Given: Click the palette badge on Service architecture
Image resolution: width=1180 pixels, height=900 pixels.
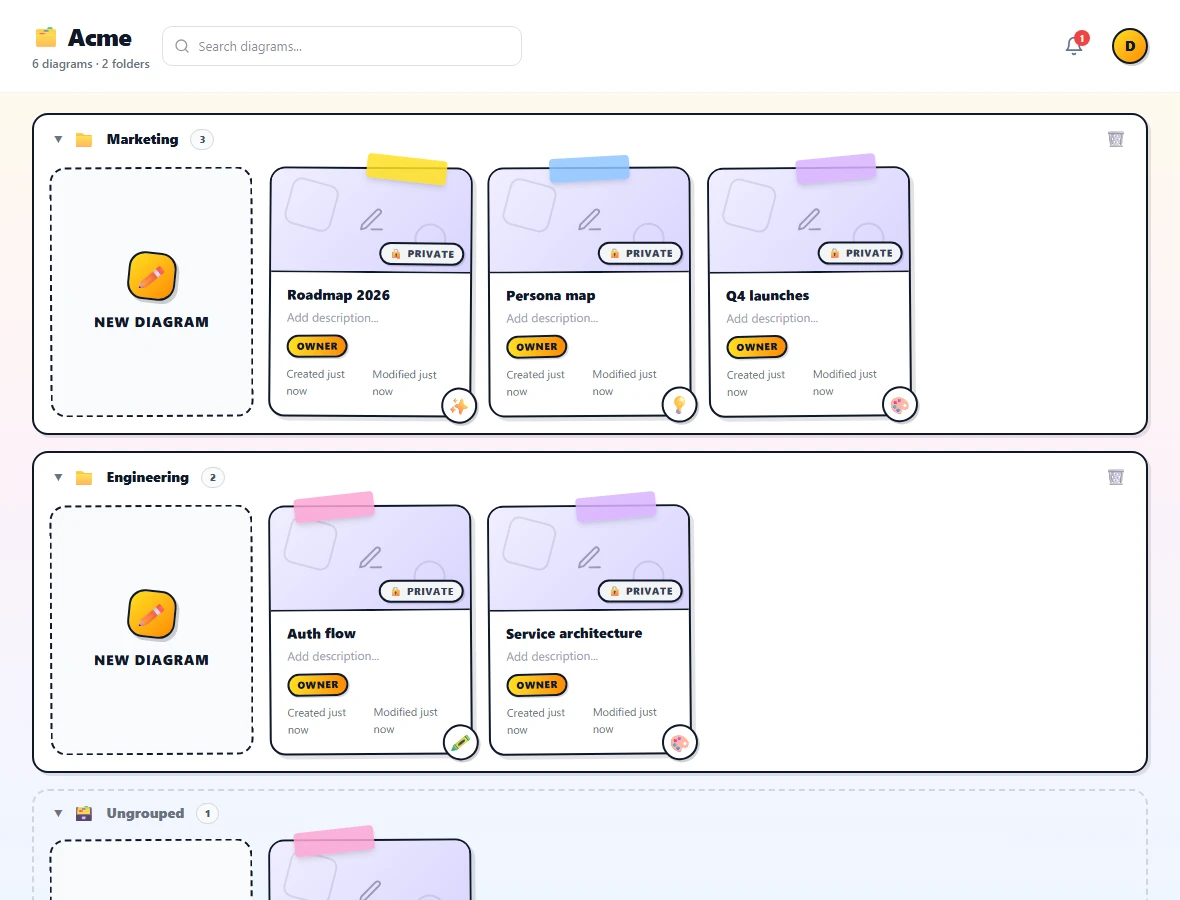Looking at the screenshot, I should coord(680,743).
